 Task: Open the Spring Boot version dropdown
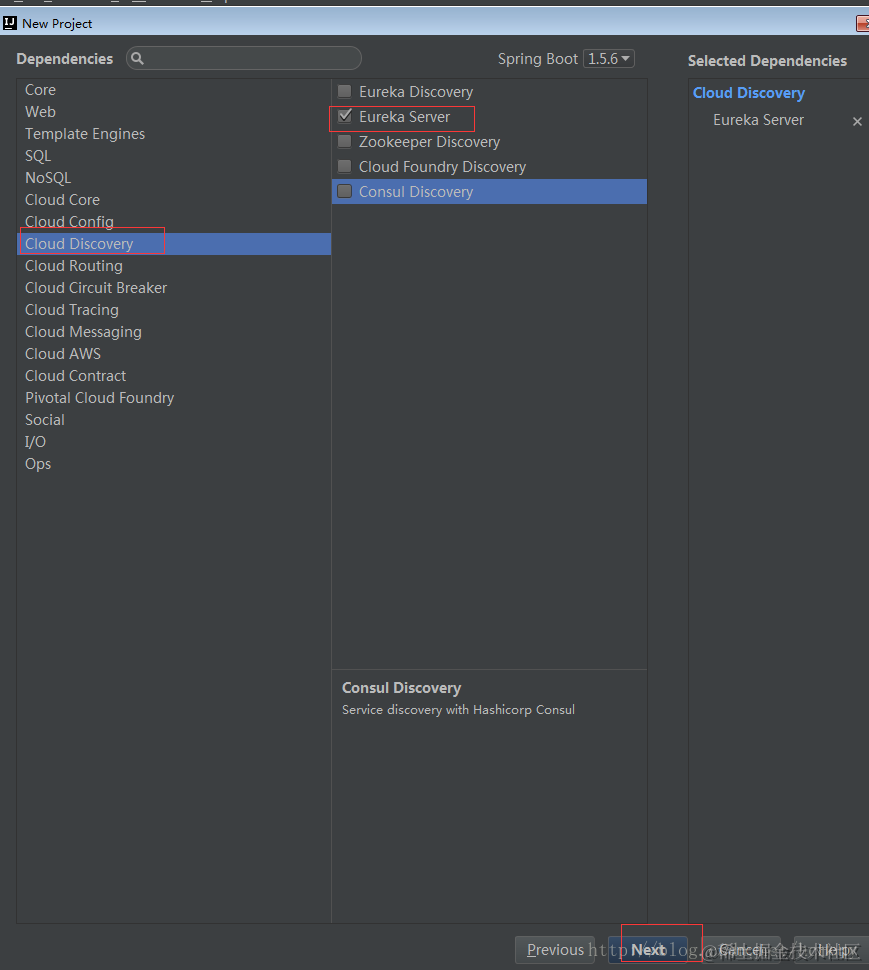(x=609, y=59)
